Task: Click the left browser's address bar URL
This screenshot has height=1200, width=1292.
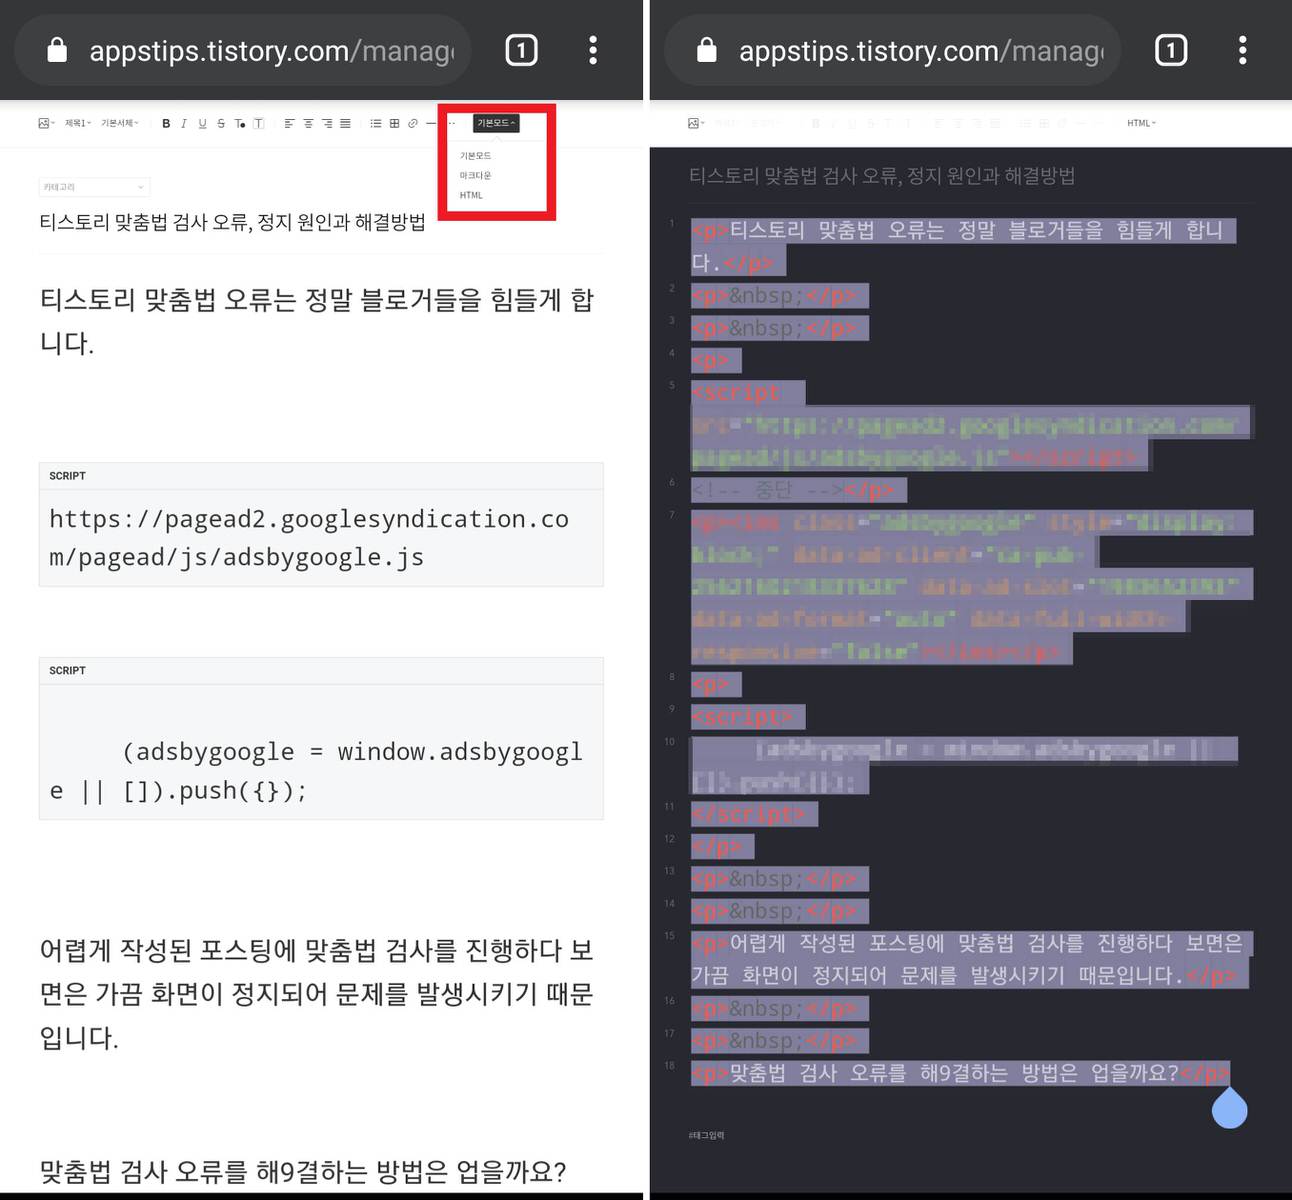Action: coord(271,50)
